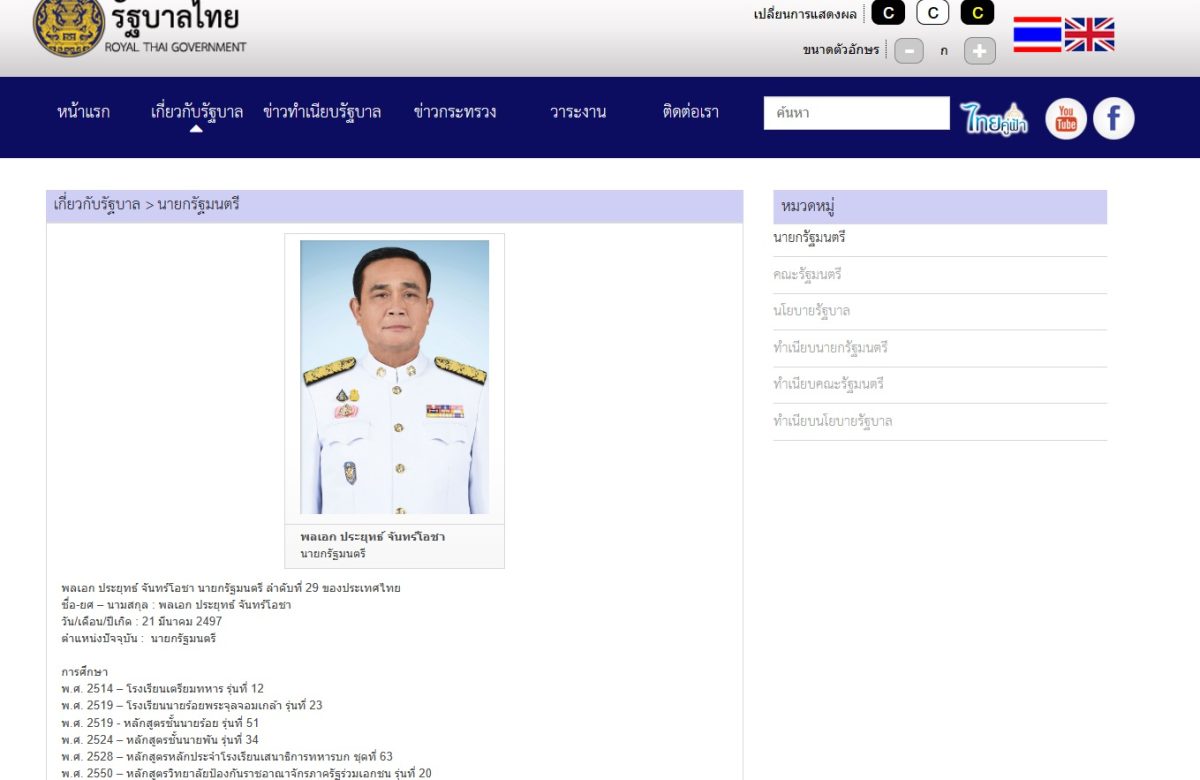Open the Facebook page icon
The height and width of the screenshot is (780, 1200).
[x=1113, y=119]
